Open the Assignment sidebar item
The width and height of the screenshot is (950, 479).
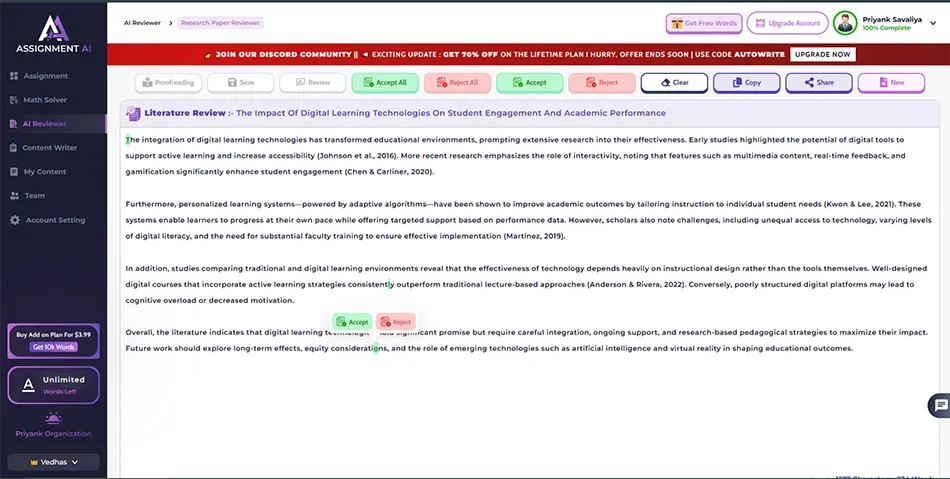point(45,76)
